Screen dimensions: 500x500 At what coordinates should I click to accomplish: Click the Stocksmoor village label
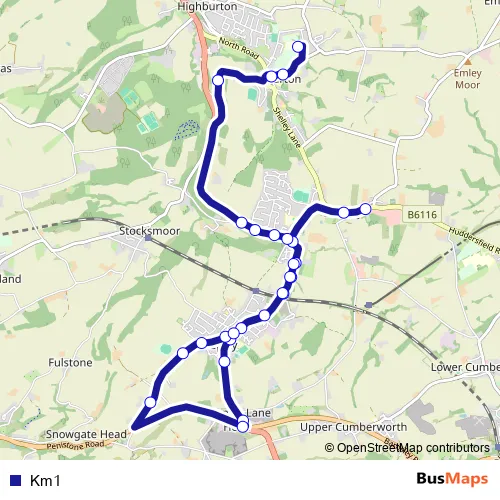pyautogui.click(x=149, y=231)
